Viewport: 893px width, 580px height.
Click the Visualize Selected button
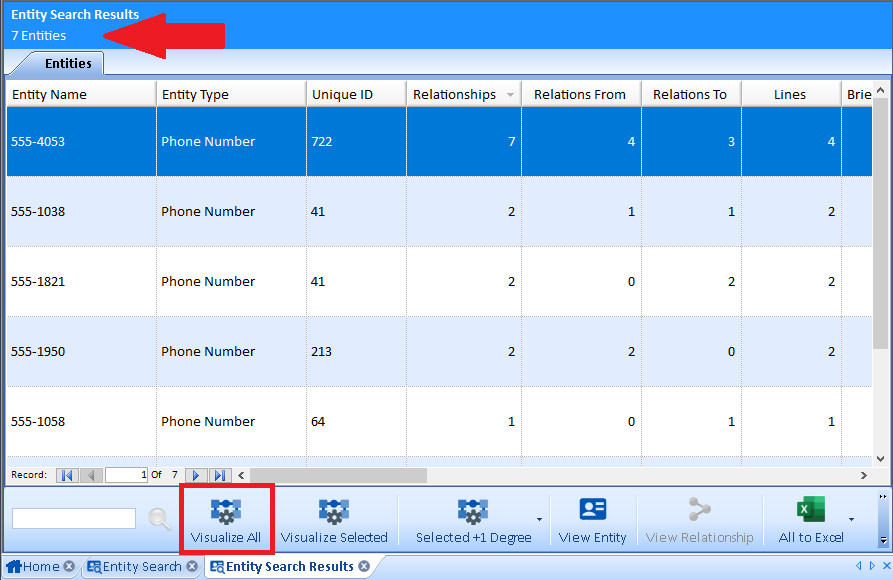[334, 521]
